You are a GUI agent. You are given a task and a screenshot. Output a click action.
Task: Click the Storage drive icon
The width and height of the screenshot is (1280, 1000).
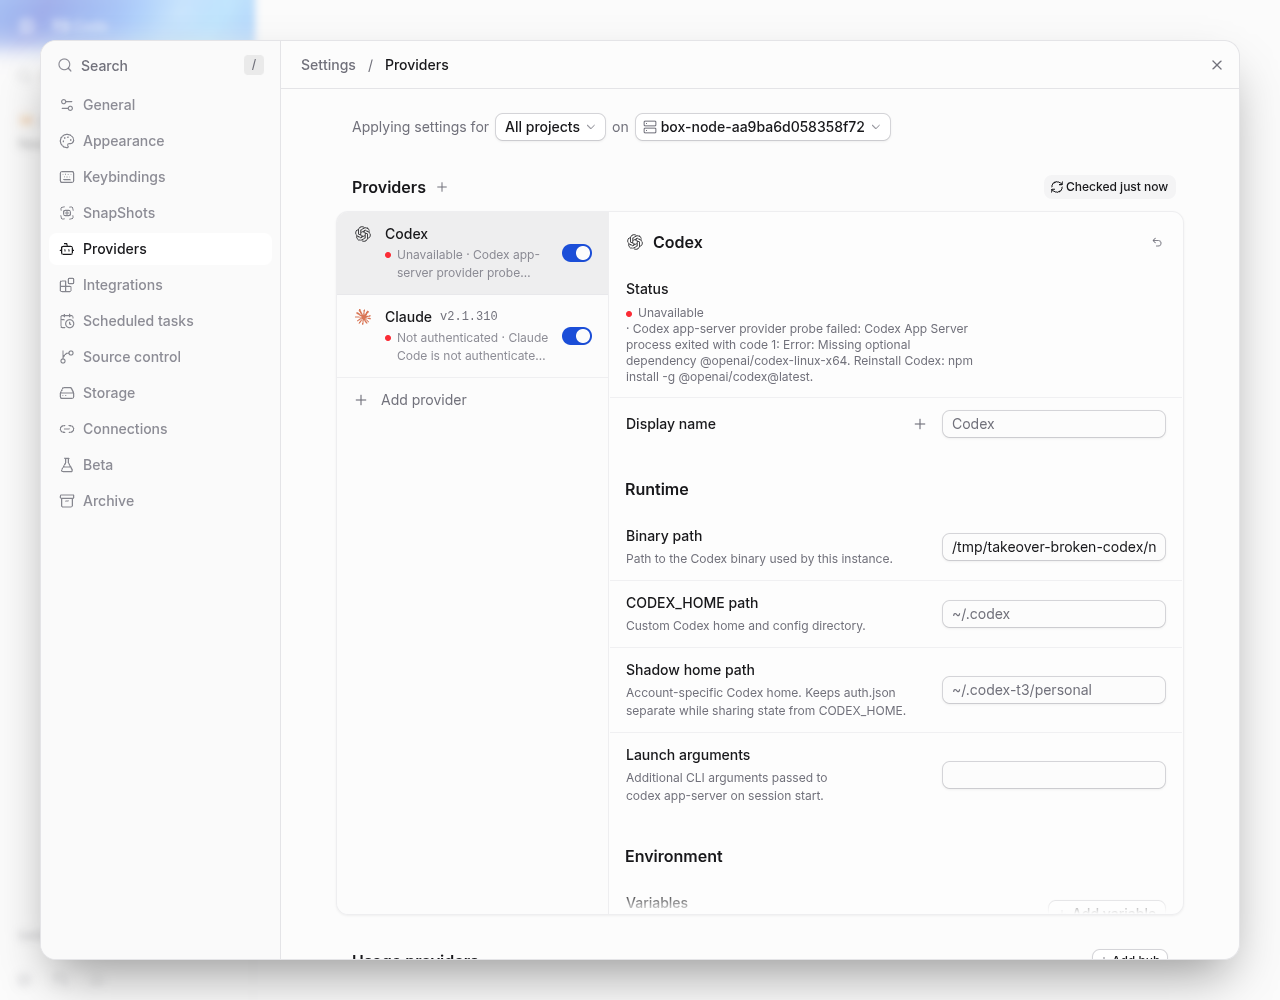(x=67, y=393)
